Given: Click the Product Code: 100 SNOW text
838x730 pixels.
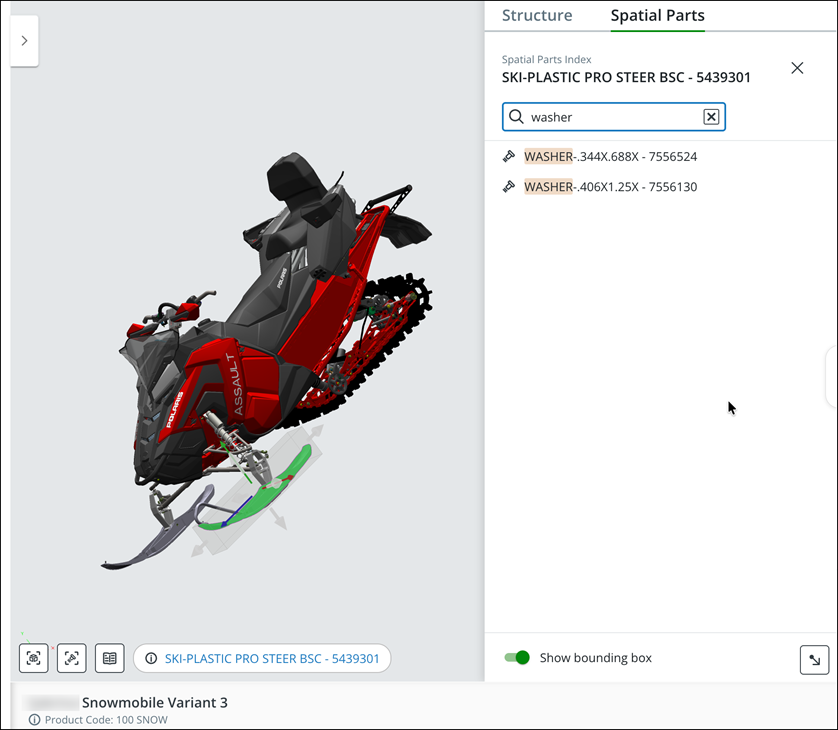Looking at the screenshot, I should point(106,720).
